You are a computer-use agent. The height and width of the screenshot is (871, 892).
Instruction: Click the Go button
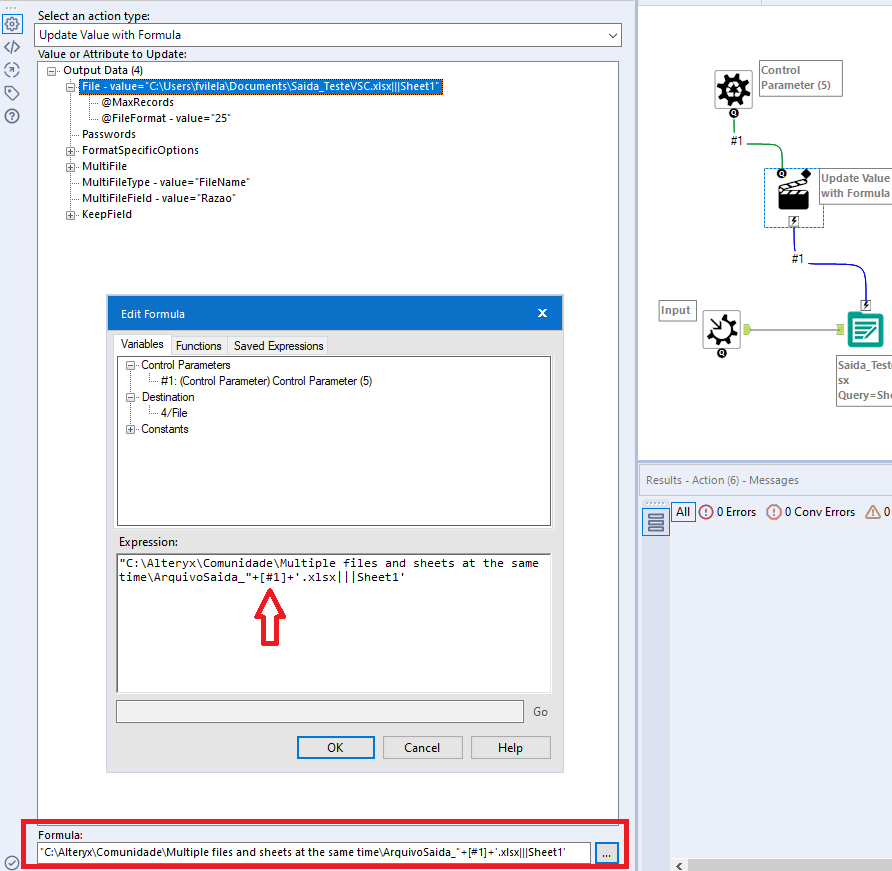pyautogui.click(x=540, y=712)
